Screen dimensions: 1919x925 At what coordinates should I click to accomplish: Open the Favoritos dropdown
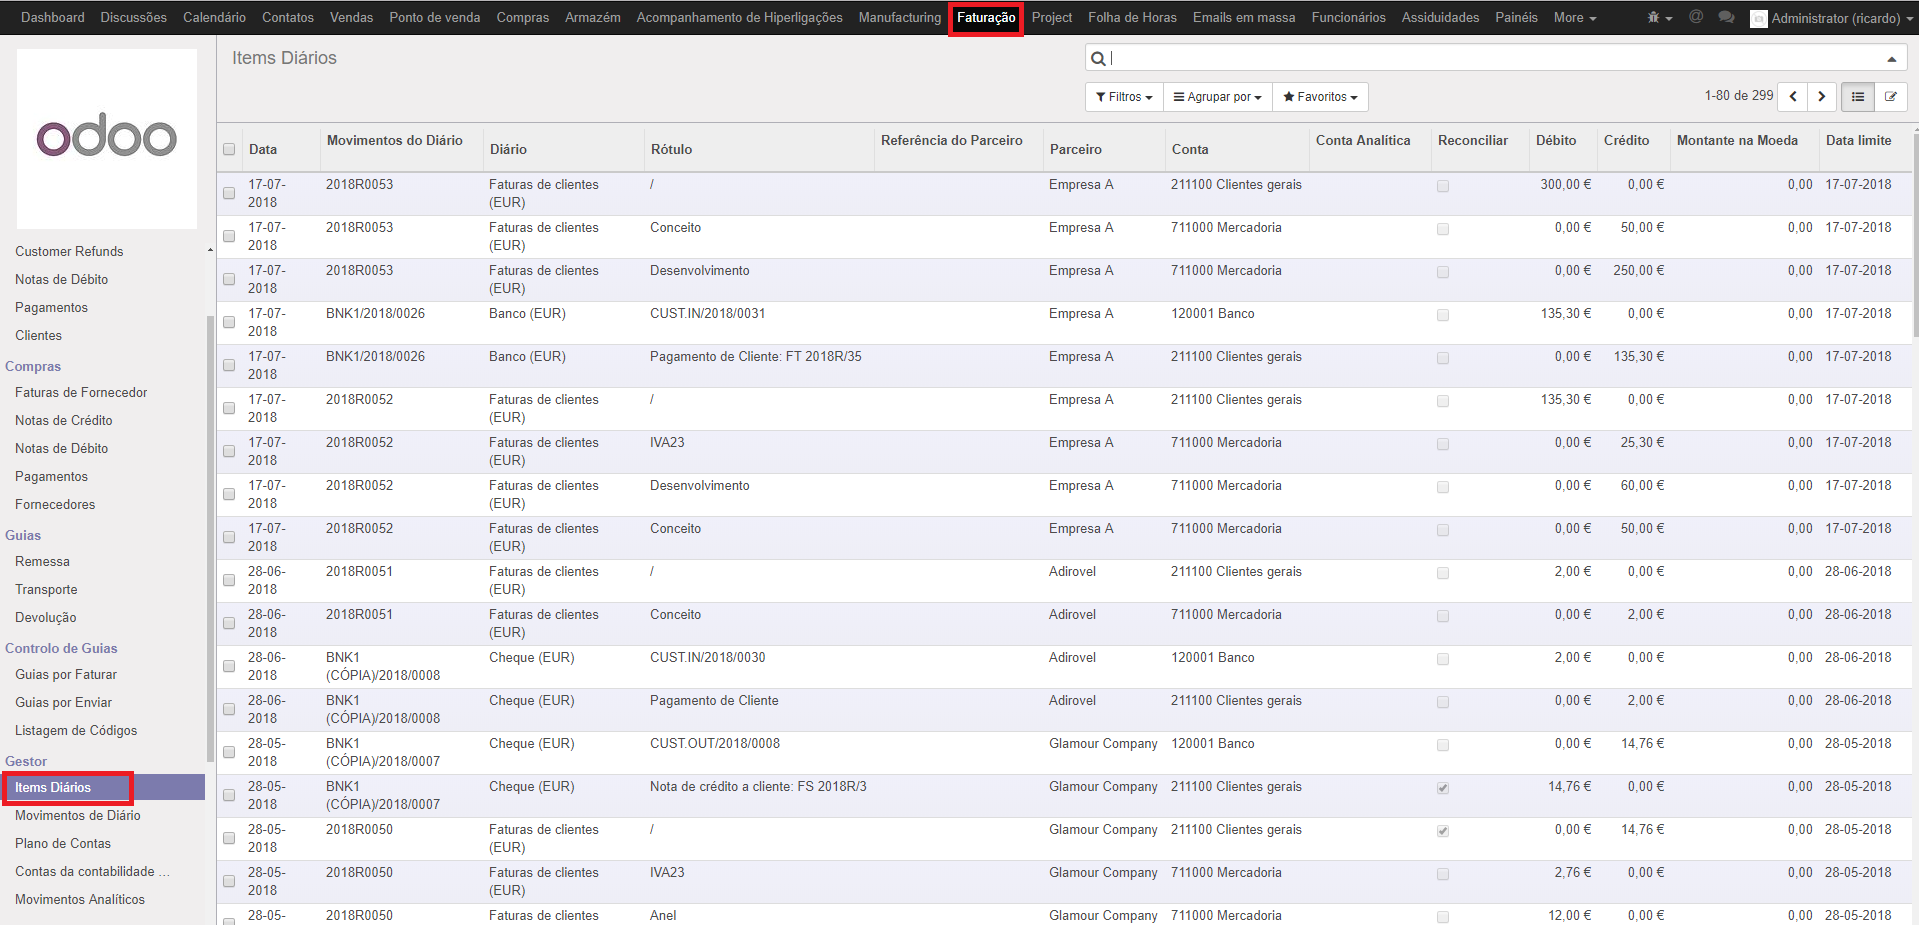(1320, 97)
